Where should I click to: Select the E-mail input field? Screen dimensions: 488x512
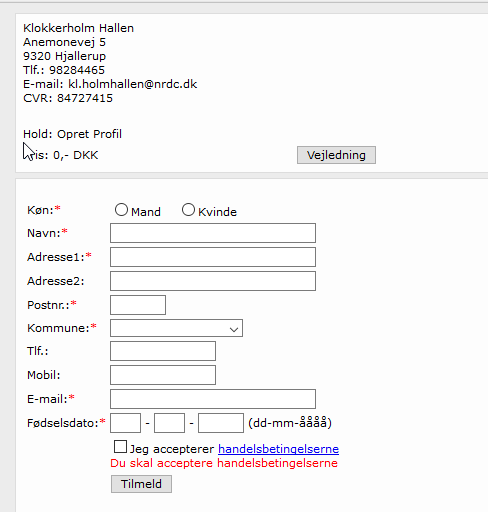coord(213,399)
